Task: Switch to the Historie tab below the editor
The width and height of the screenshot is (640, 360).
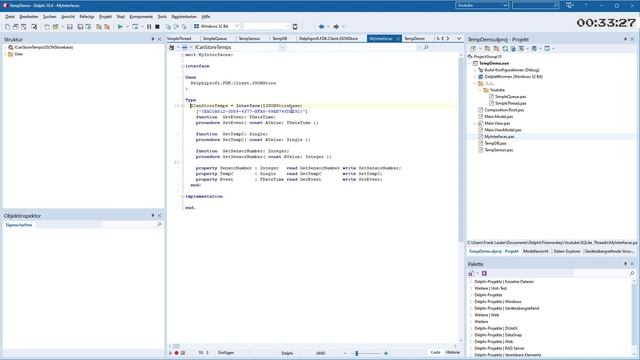Action: pos(453,352)
